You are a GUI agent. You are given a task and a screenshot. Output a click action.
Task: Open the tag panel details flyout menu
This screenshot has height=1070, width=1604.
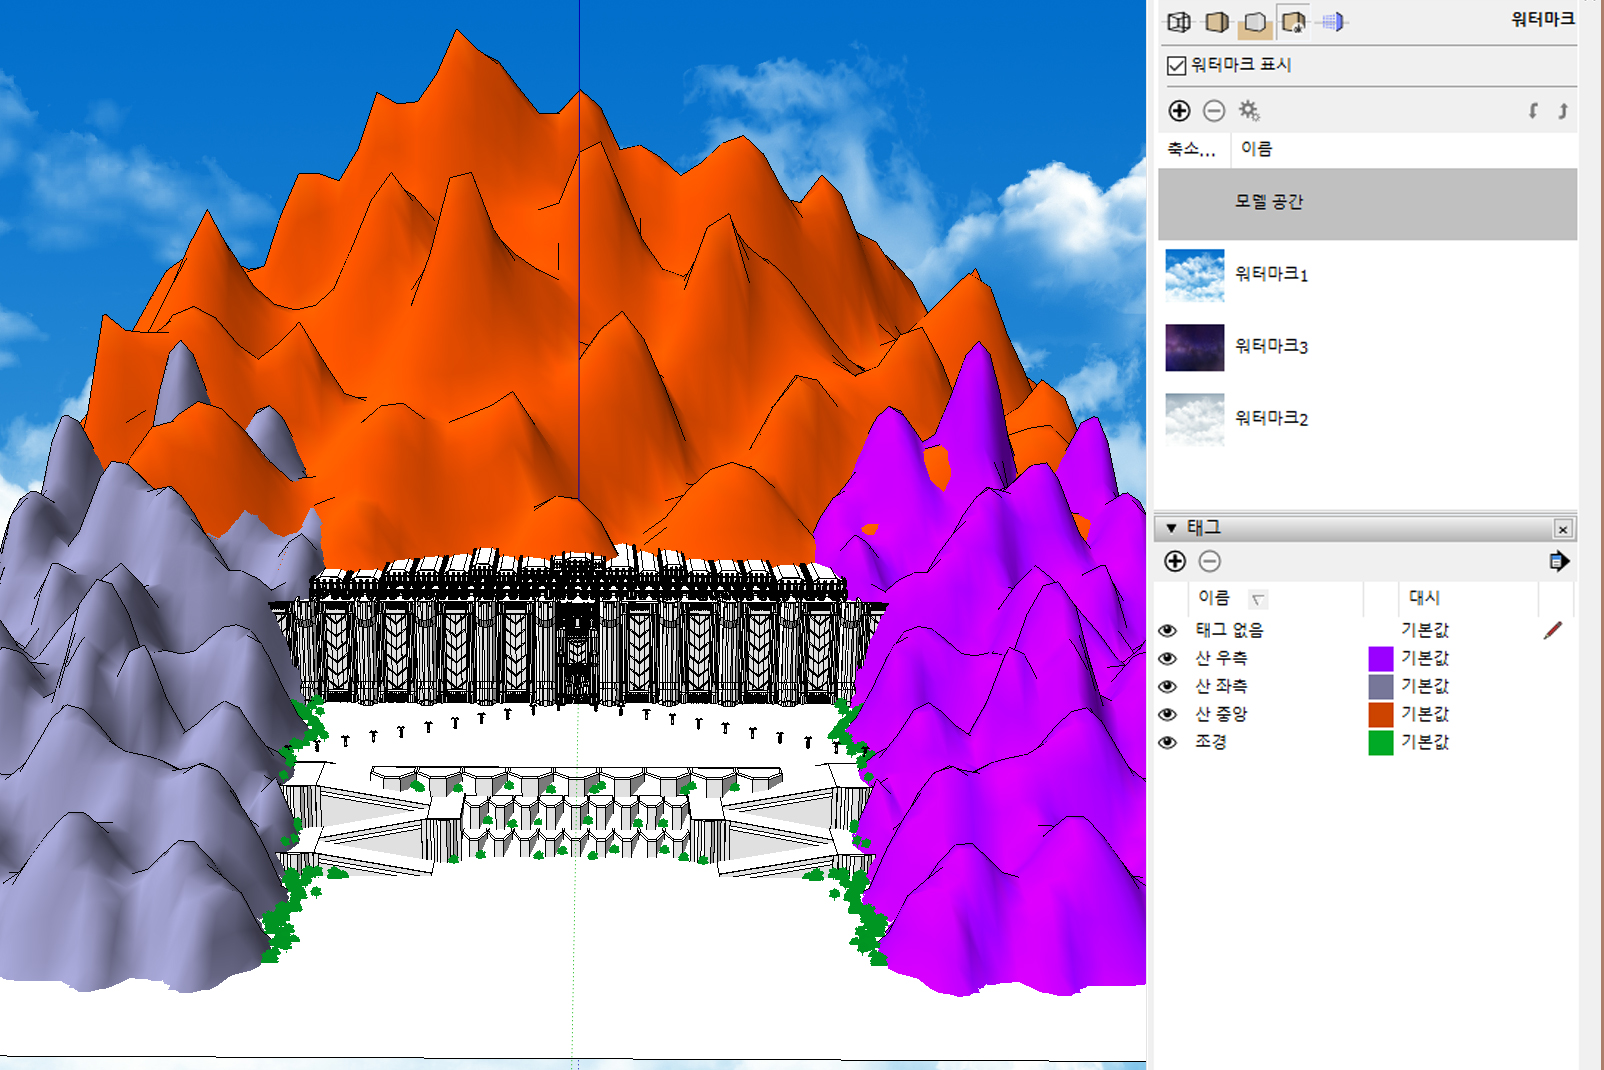pos(1559,562)
